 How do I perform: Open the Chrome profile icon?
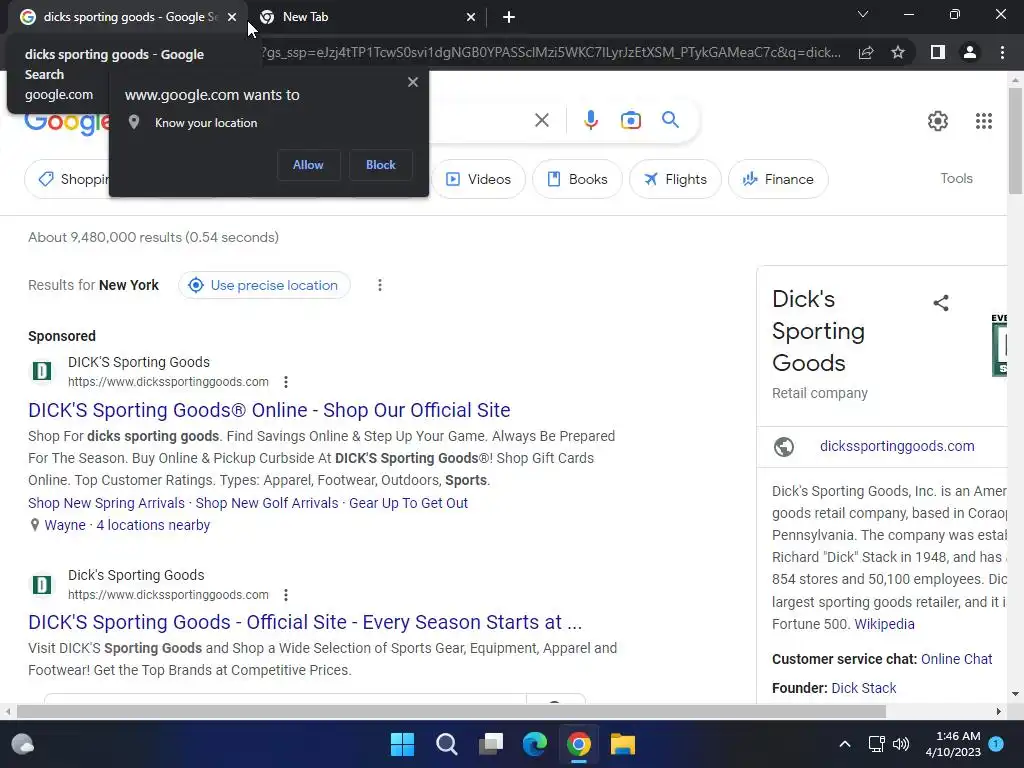pyautogui.click(x=970, y=52)
